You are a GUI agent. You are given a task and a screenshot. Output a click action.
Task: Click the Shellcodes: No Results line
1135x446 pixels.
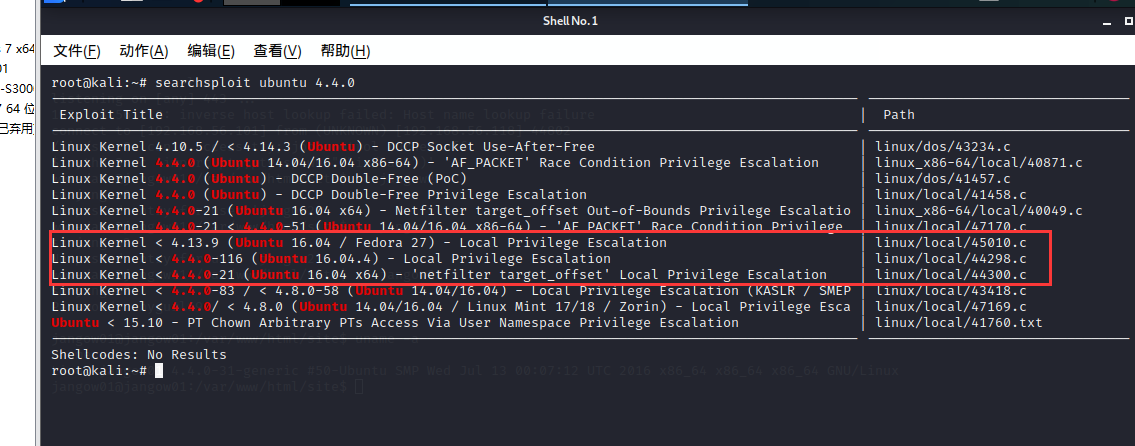(138, 355)
